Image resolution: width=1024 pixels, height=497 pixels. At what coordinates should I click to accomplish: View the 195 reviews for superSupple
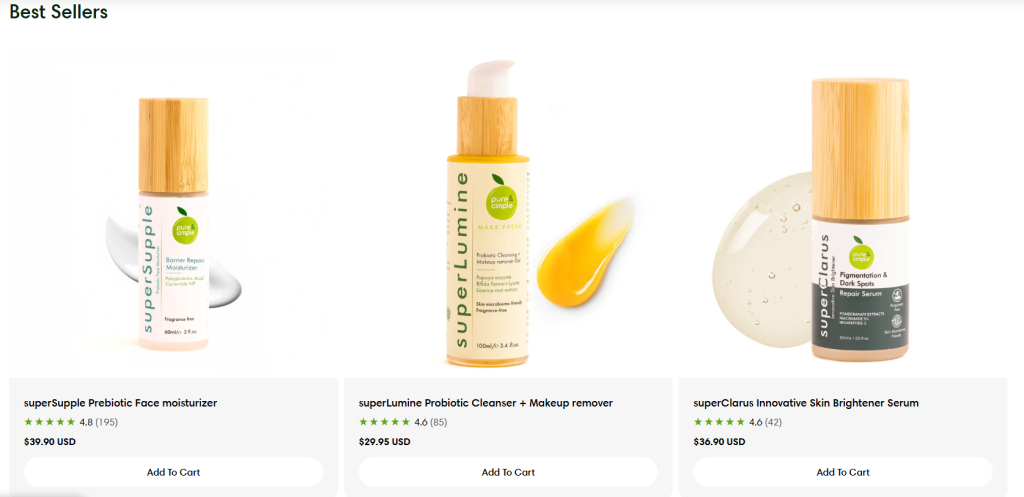106,422
